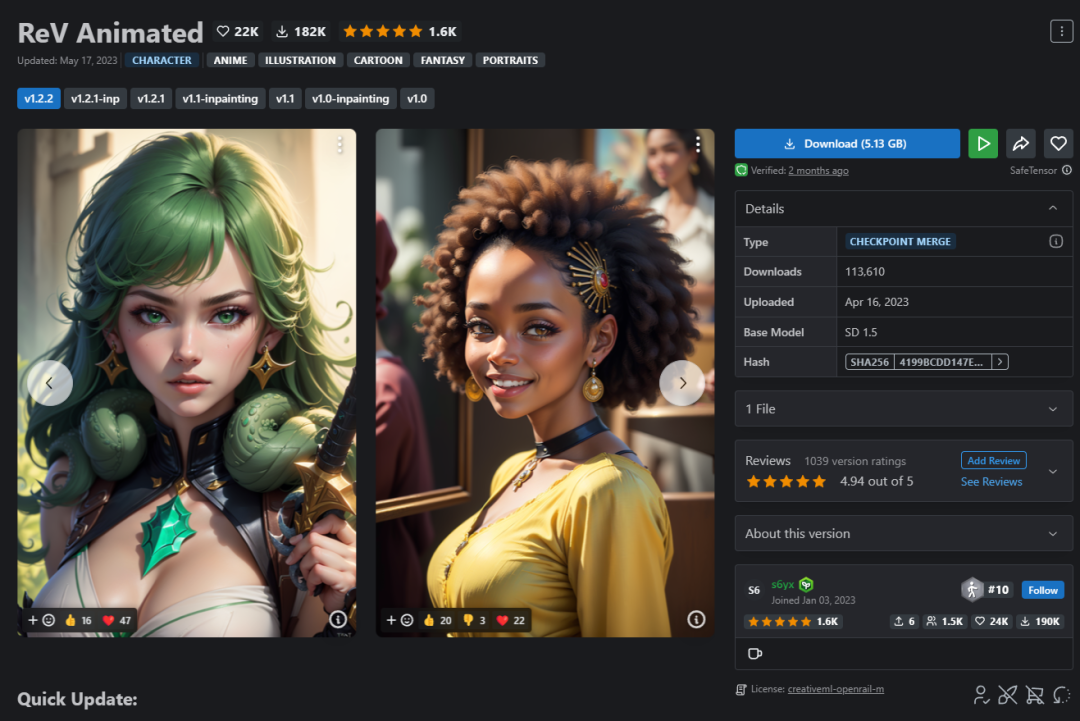Click the 182K downloads badge in the header
Screen dimensions: 1080x721
pyautogui.click(x=301, y=32)
